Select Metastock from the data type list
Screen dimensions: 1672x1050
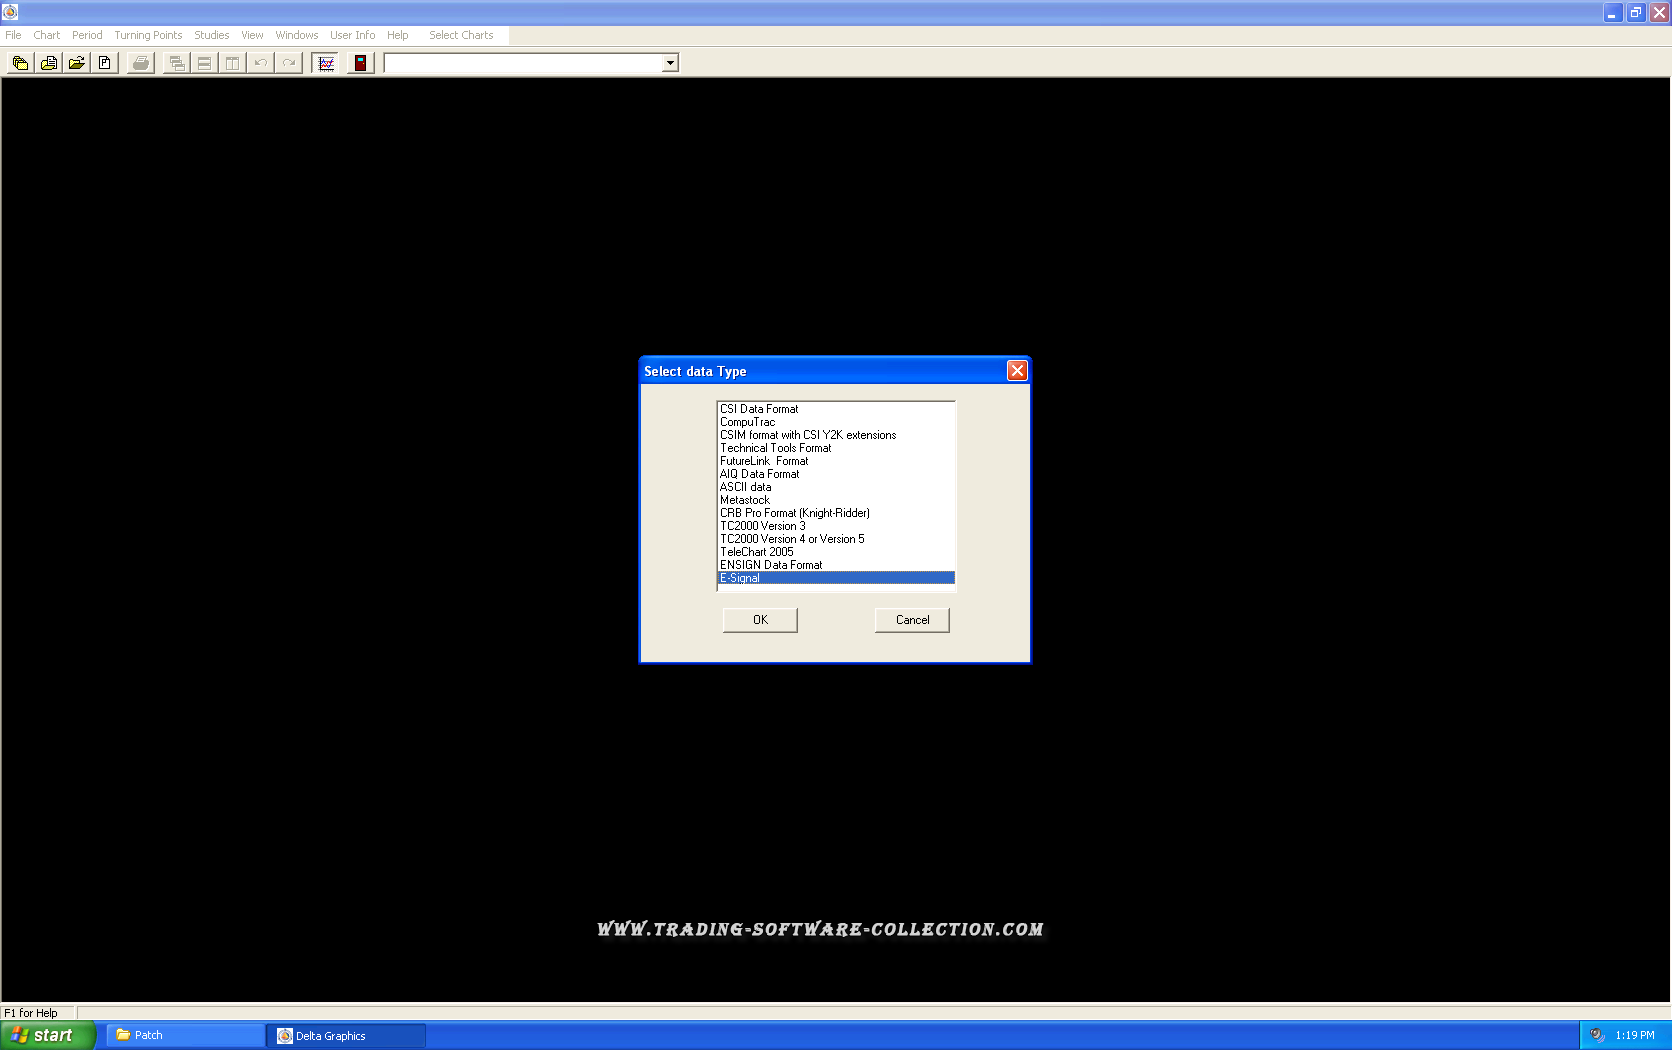pos(745,500)
